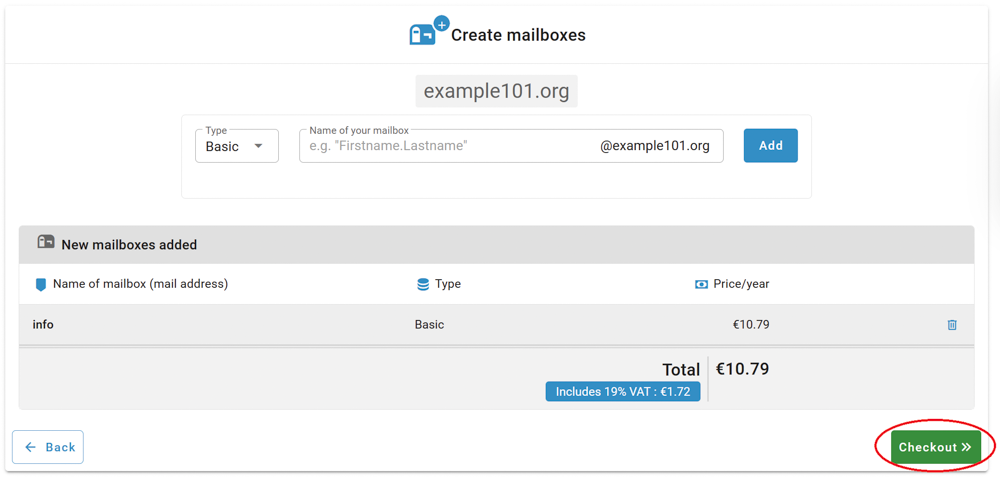1000x484 pixels.
Task: Click the trash icon for info mailbox
Action: pyautogui.click(x=952, y=325)
